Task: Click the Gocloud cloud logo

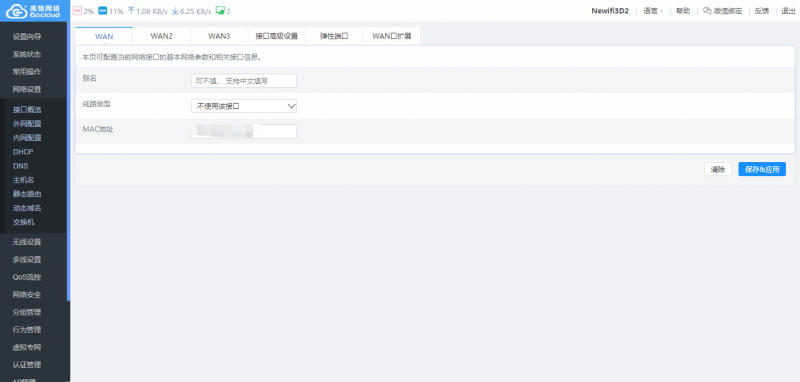Action: (34, 11)
